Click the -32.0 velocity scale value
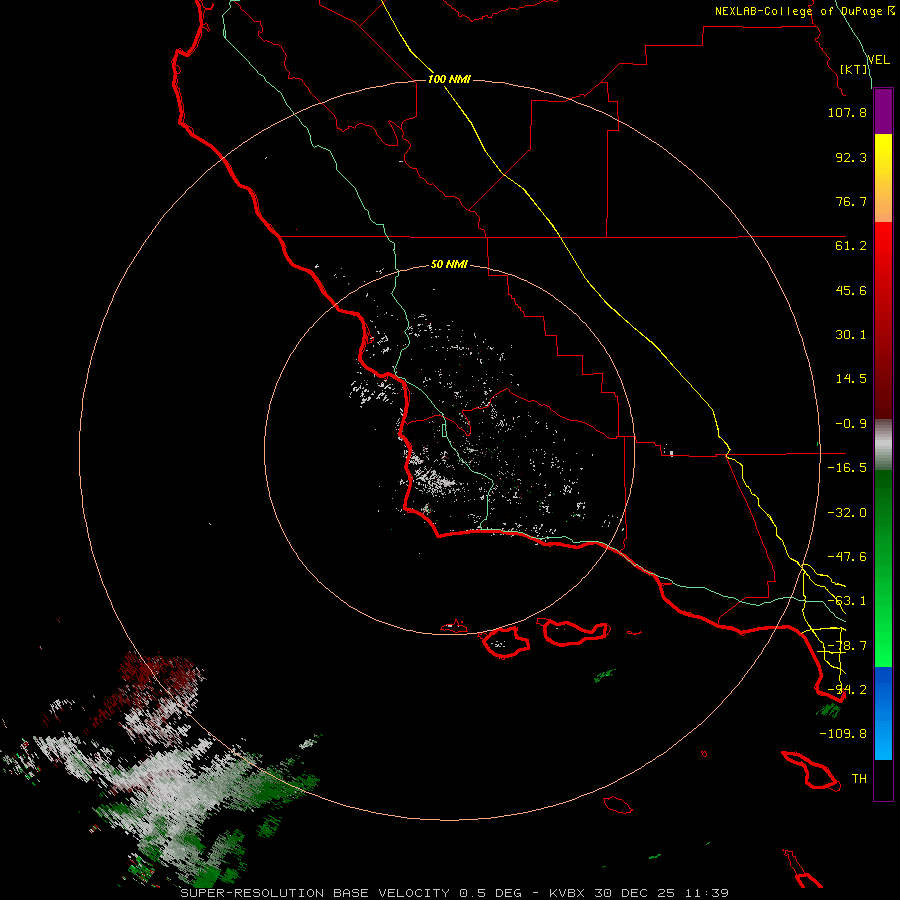The height and width of the screenshot is (900, 900). [847, 513]
